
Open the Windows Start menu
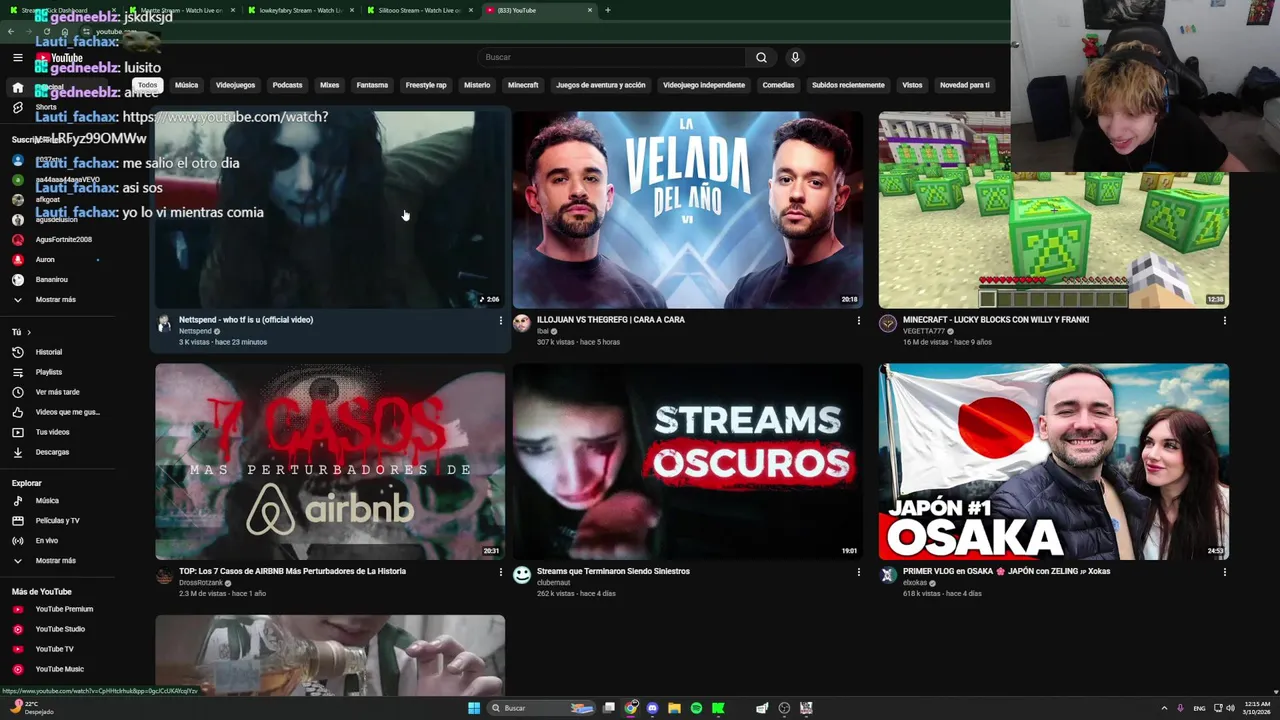[x=474, y=708]
